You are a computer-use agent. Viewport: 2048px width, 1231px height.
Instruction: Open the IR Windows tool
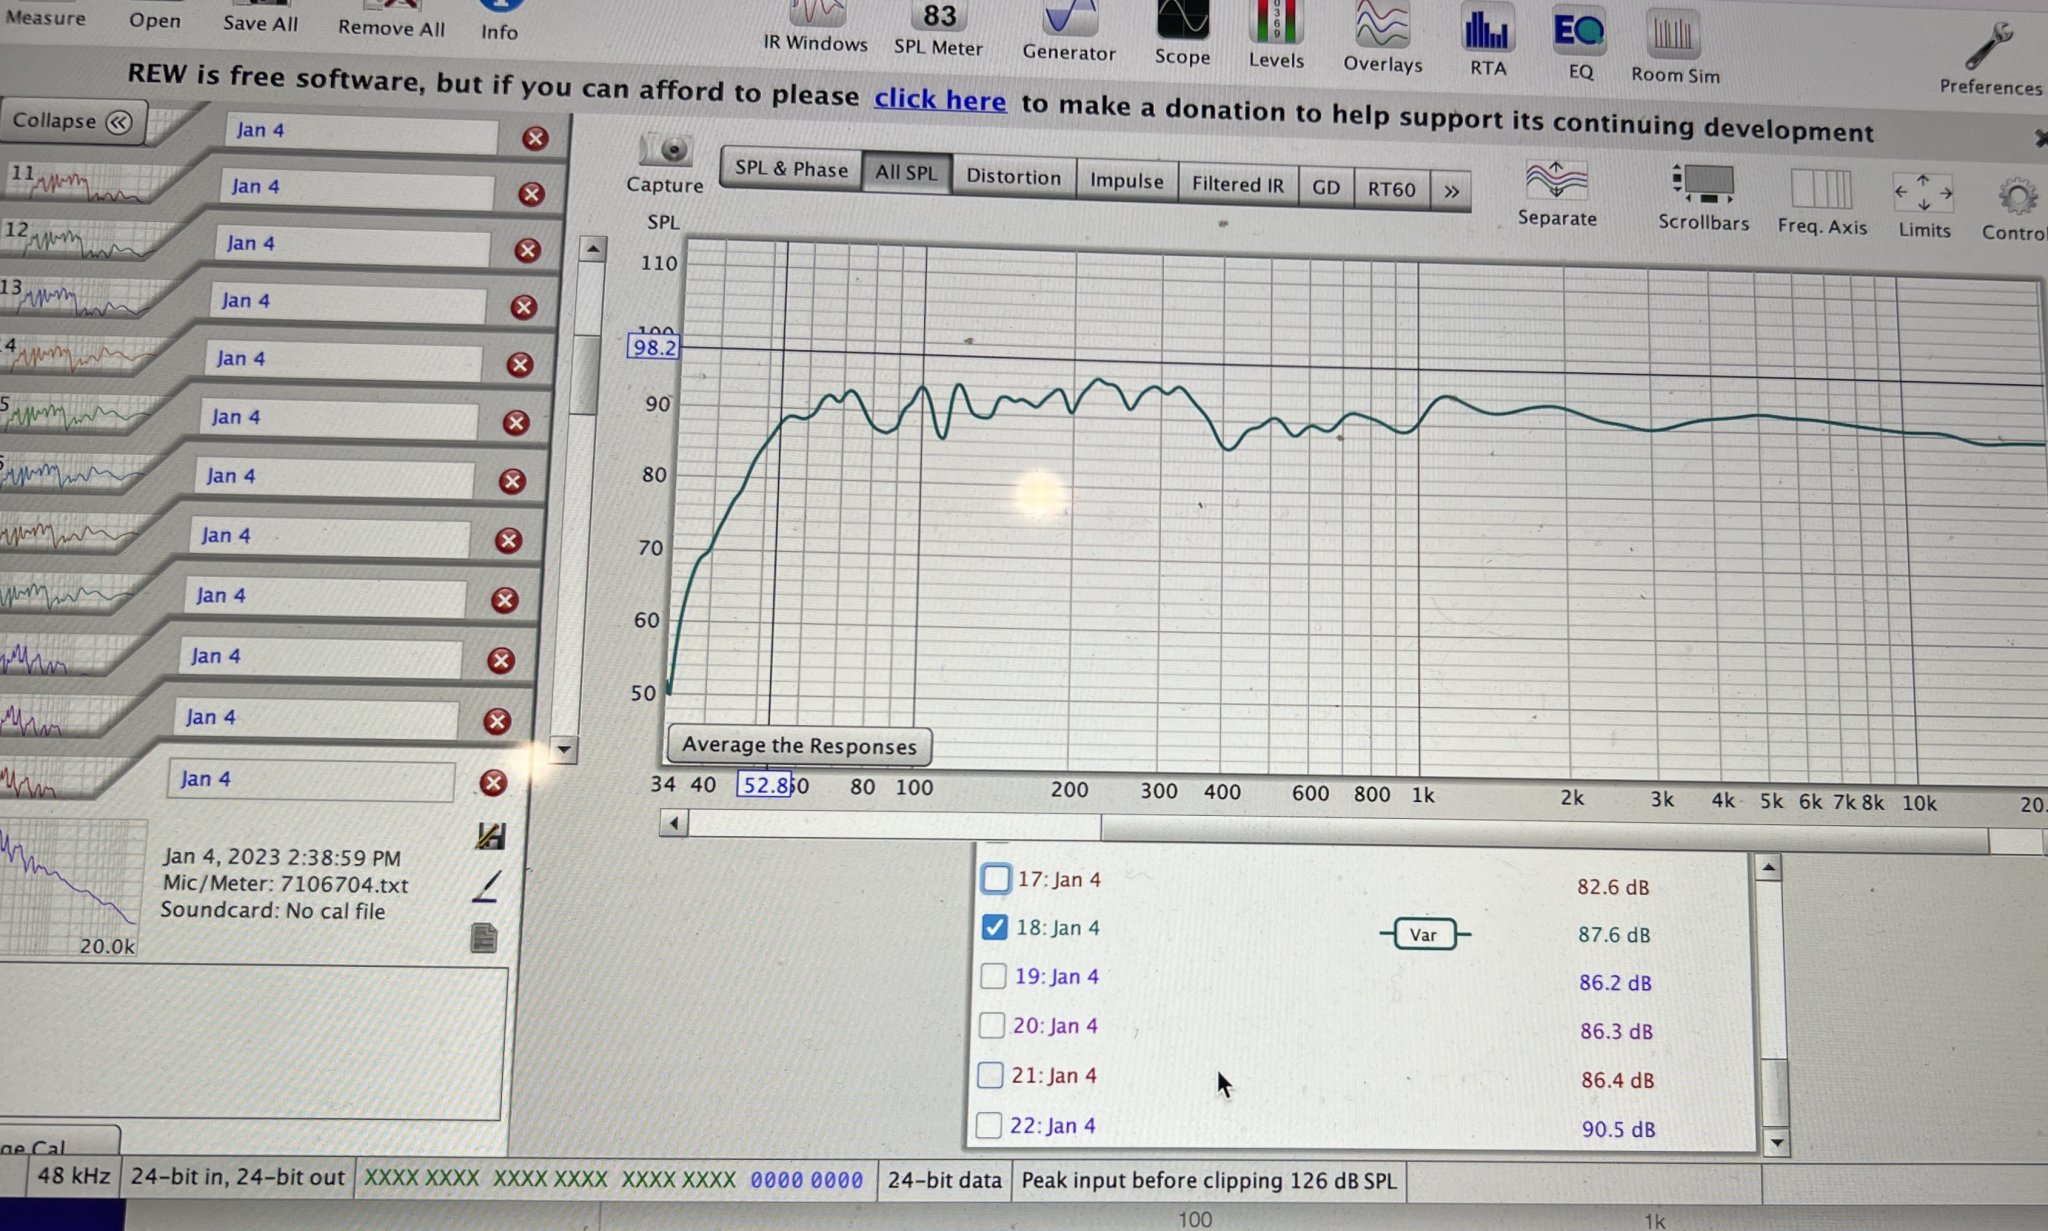[x=815, y=25]
